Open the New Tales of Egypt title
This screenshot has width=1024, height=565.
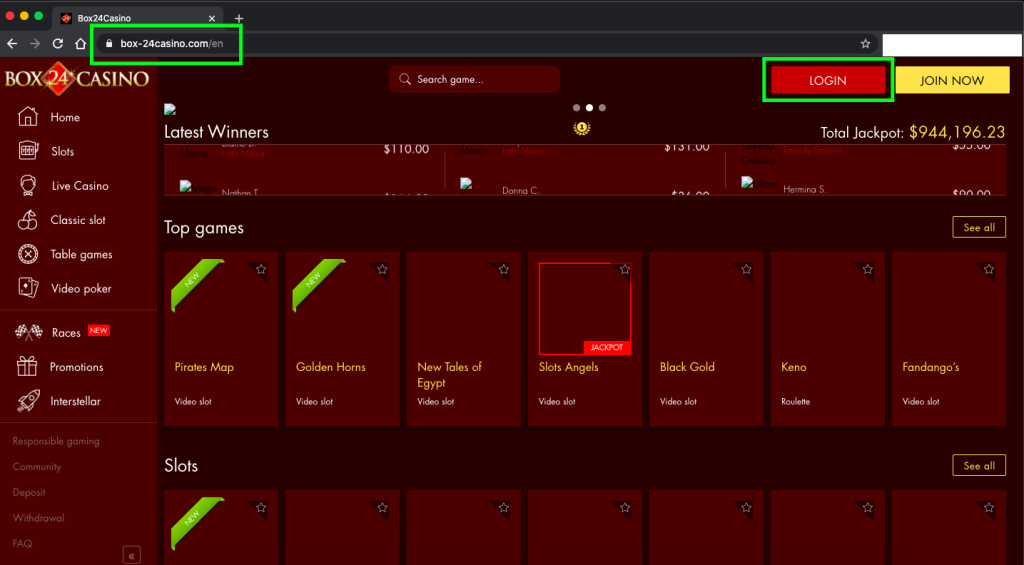point(449,375)
